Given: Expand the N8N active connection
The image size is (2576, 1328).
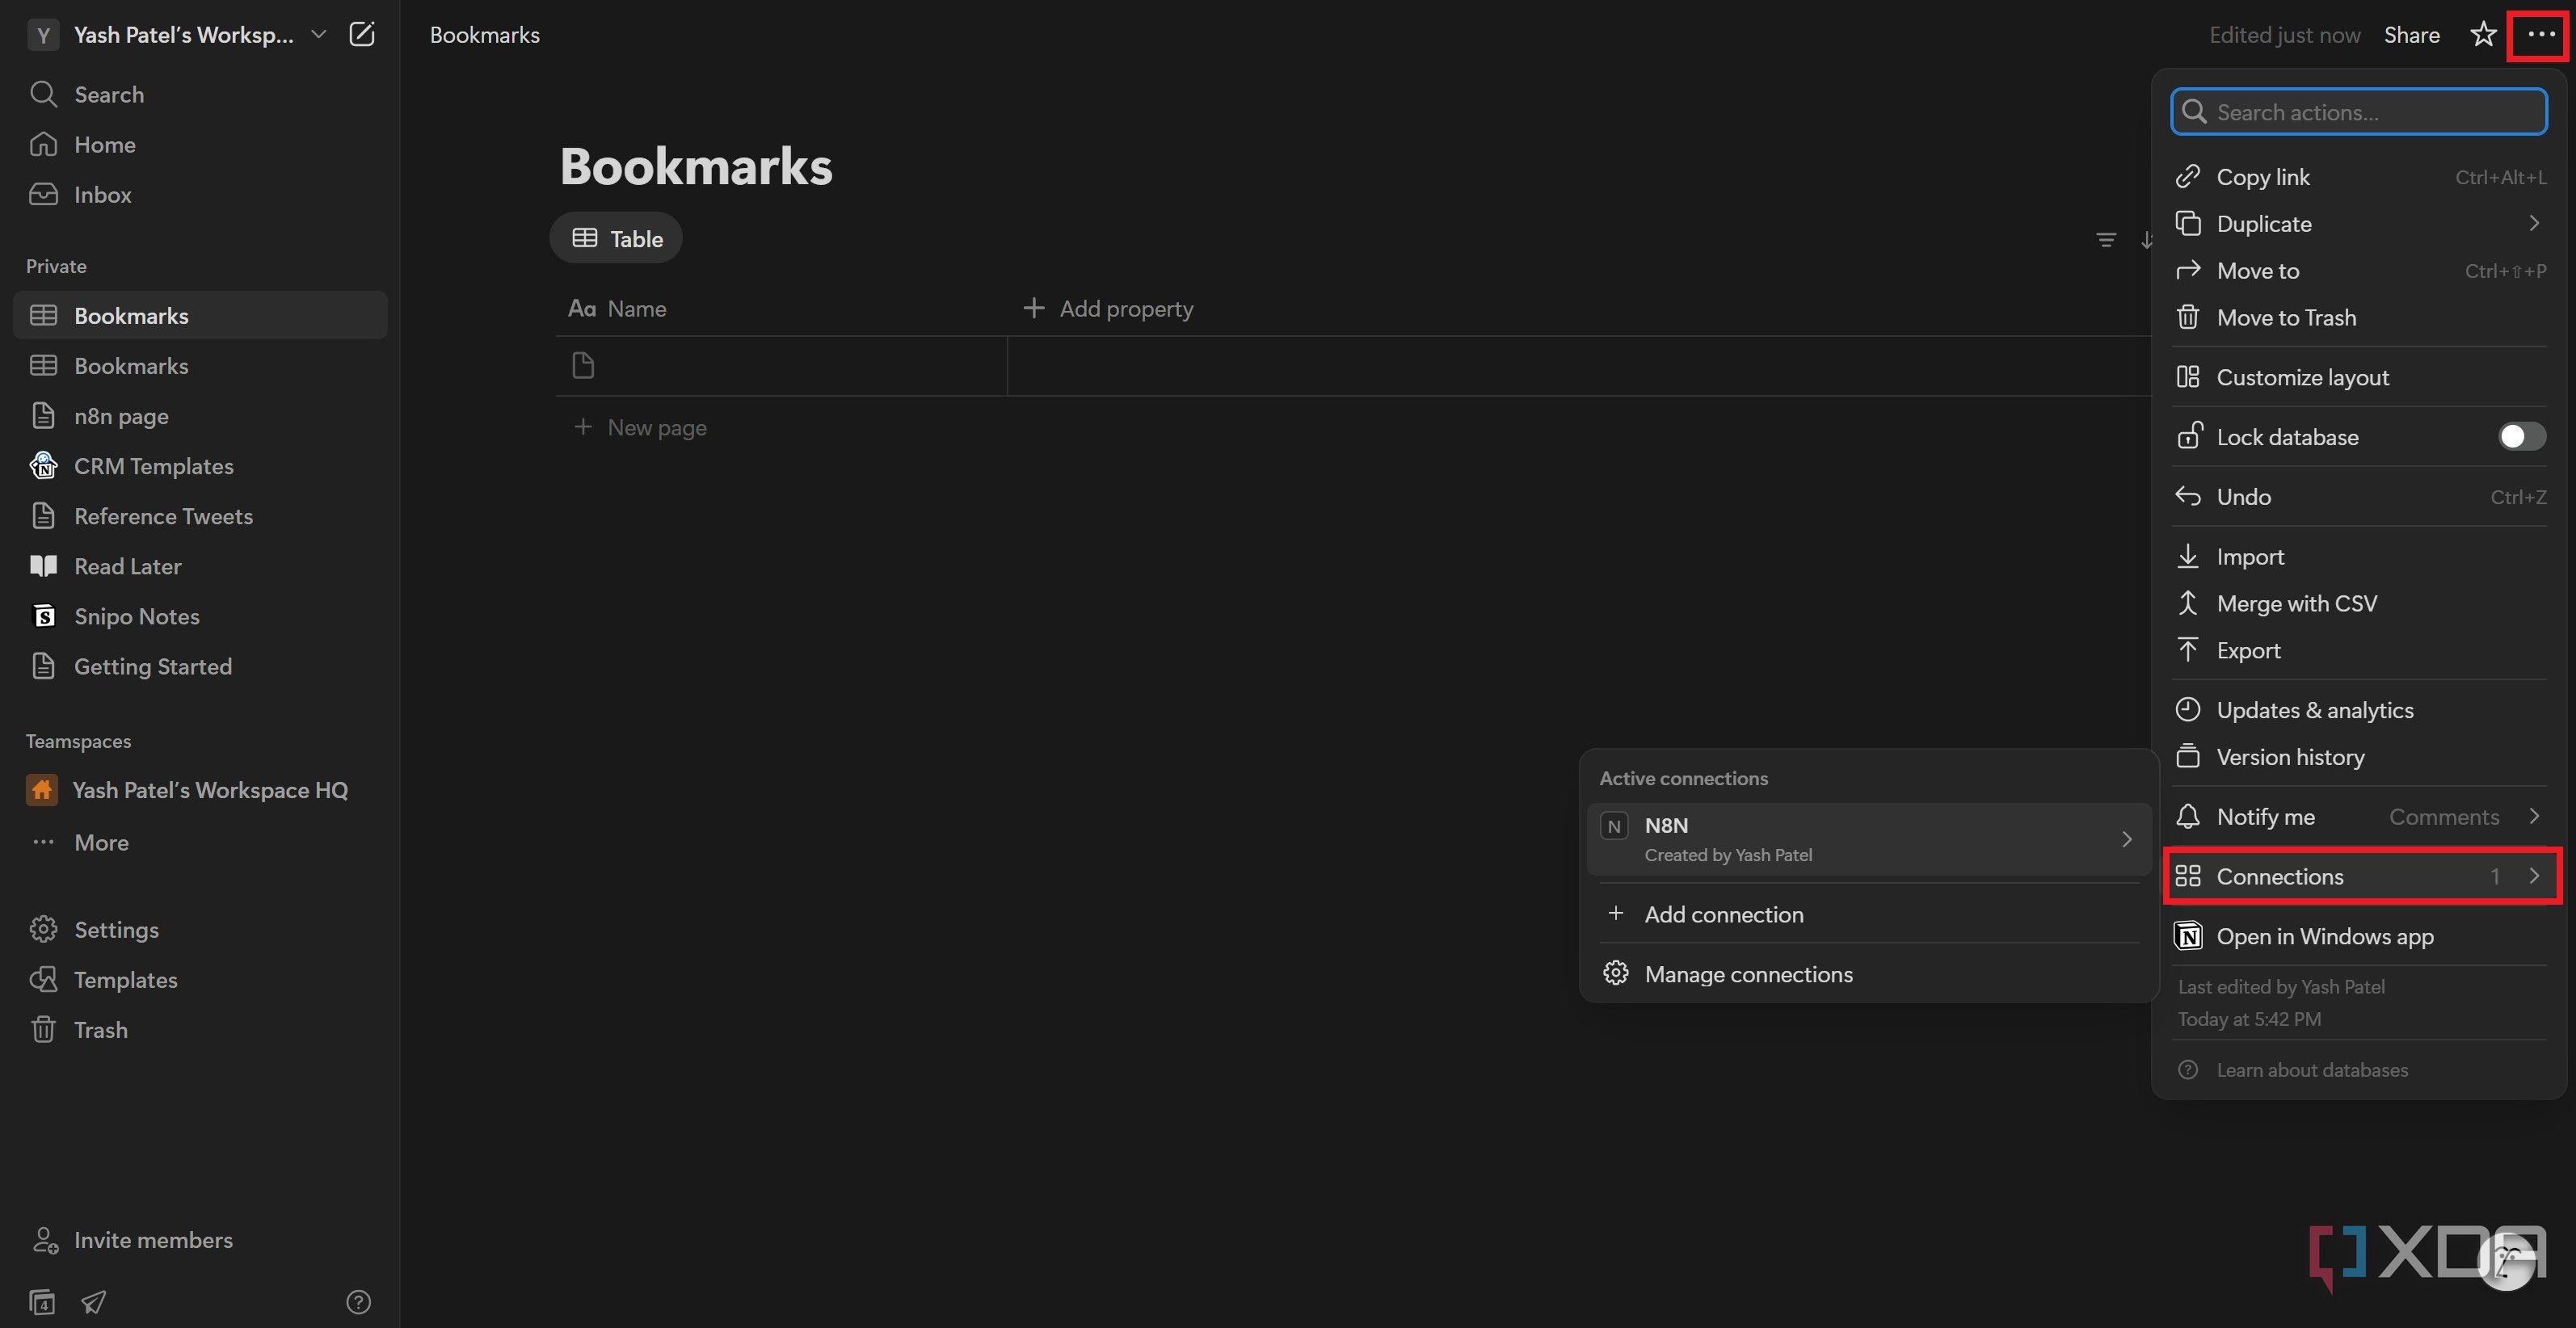Looking at the screenshot, I should click(x=1868, y=839).
